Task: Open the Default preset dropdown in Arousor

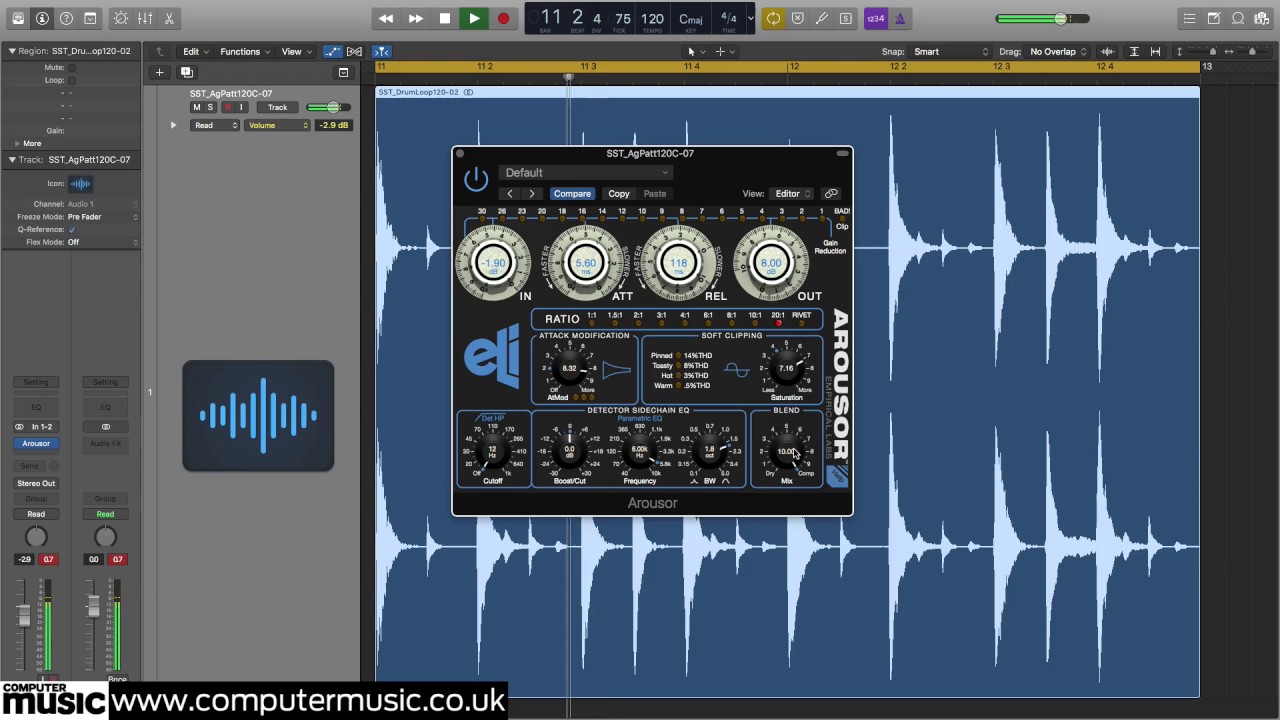Action: click(x=585, y=173)
